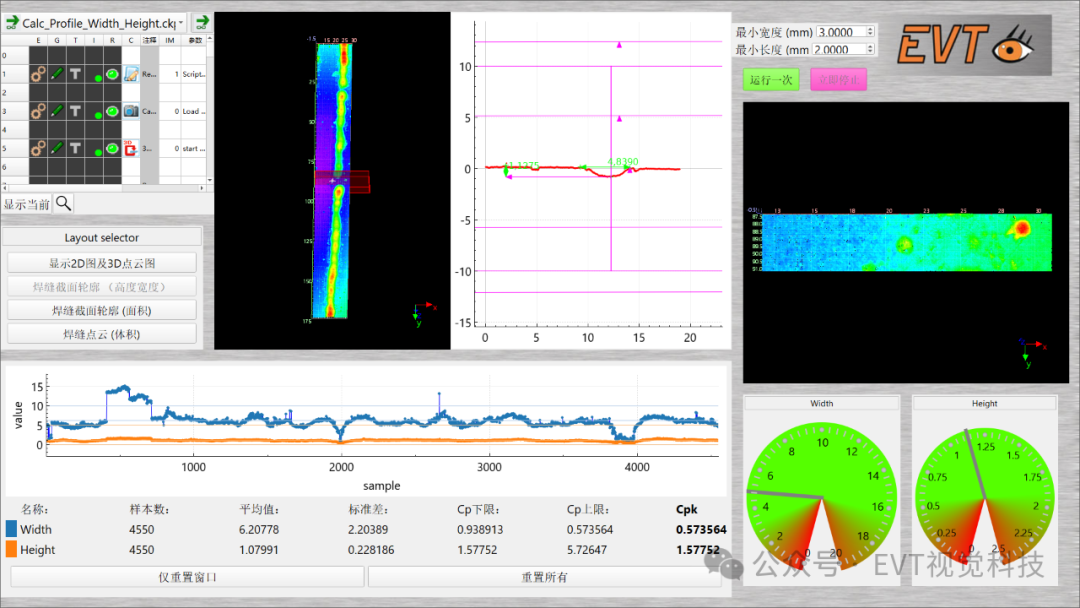Click the gears icon in row 1
The image size is (1080, 608).
tap(38, 74)
